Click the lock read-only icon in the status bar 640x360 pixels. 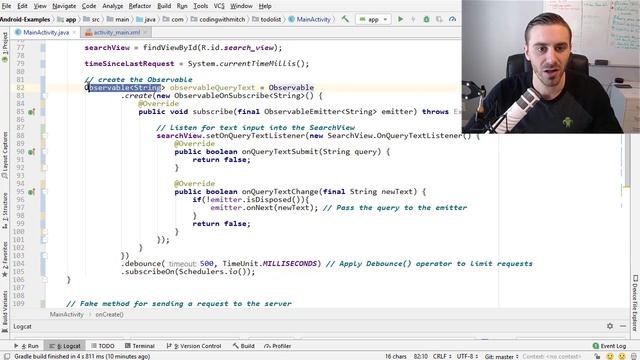[597, 356]
